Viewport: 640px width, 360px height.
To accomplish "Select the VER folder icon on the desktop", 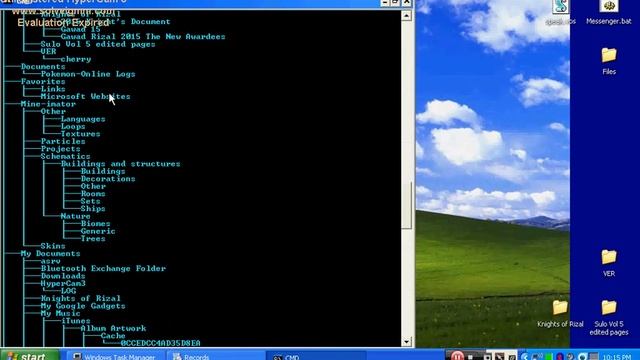I will tap(609, 263).
